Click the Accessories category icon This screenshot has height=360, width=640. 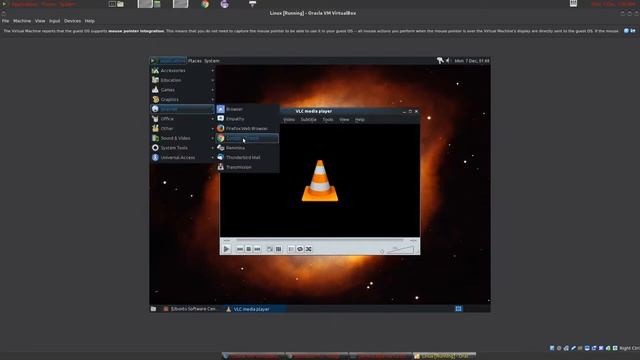155,70
